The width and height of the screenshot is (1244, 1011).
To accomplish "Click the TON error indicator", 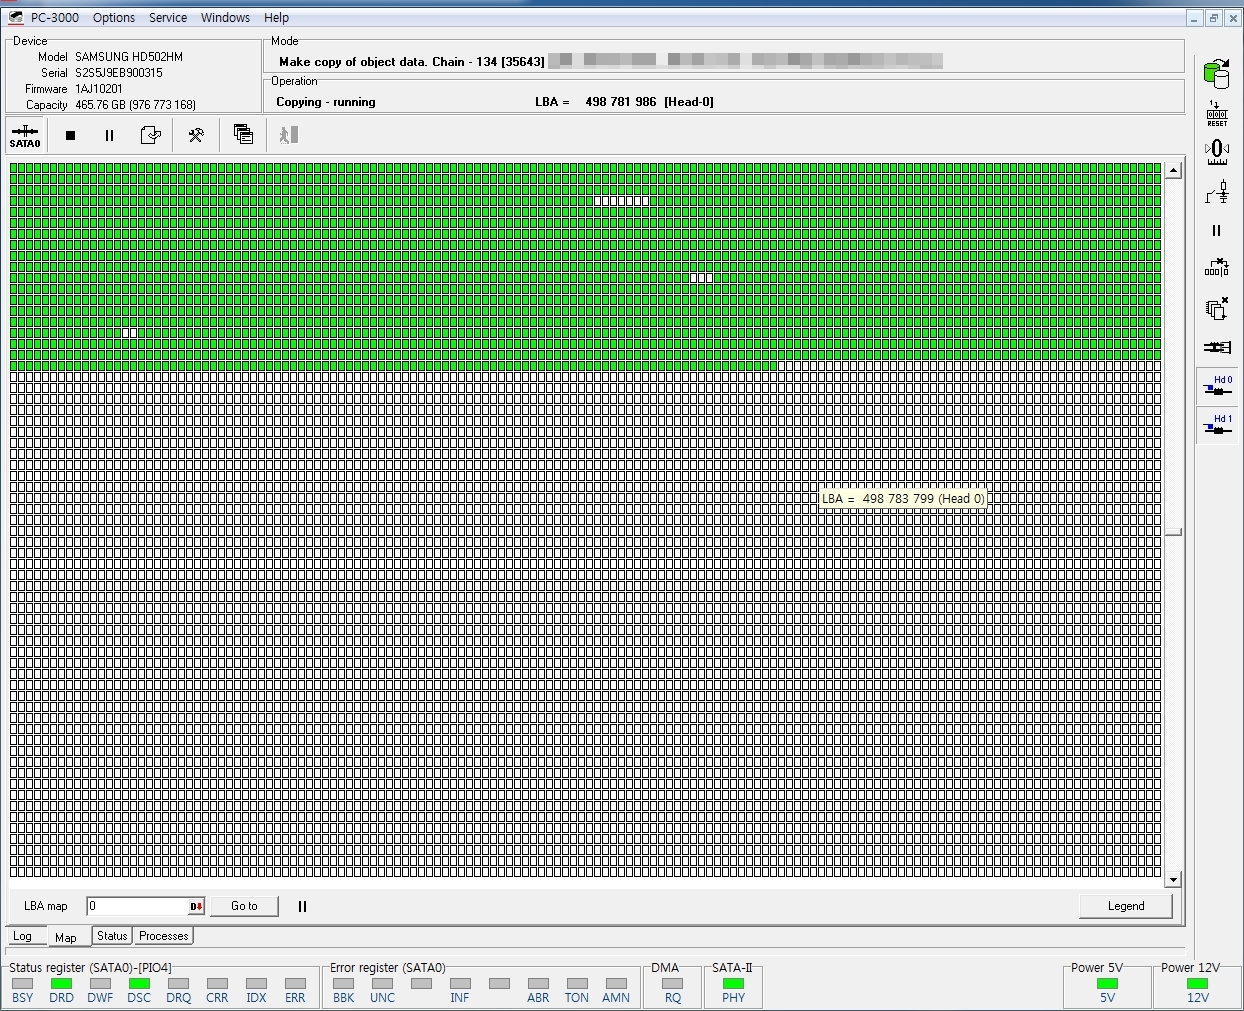I will 577,984.
